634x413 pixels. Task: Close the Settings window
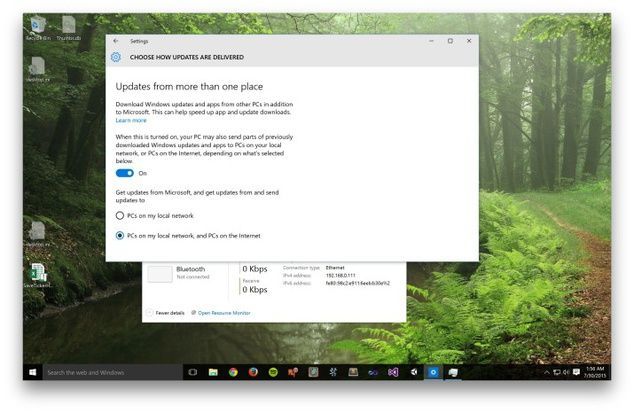pyautogui.click(x=469, y=41)
